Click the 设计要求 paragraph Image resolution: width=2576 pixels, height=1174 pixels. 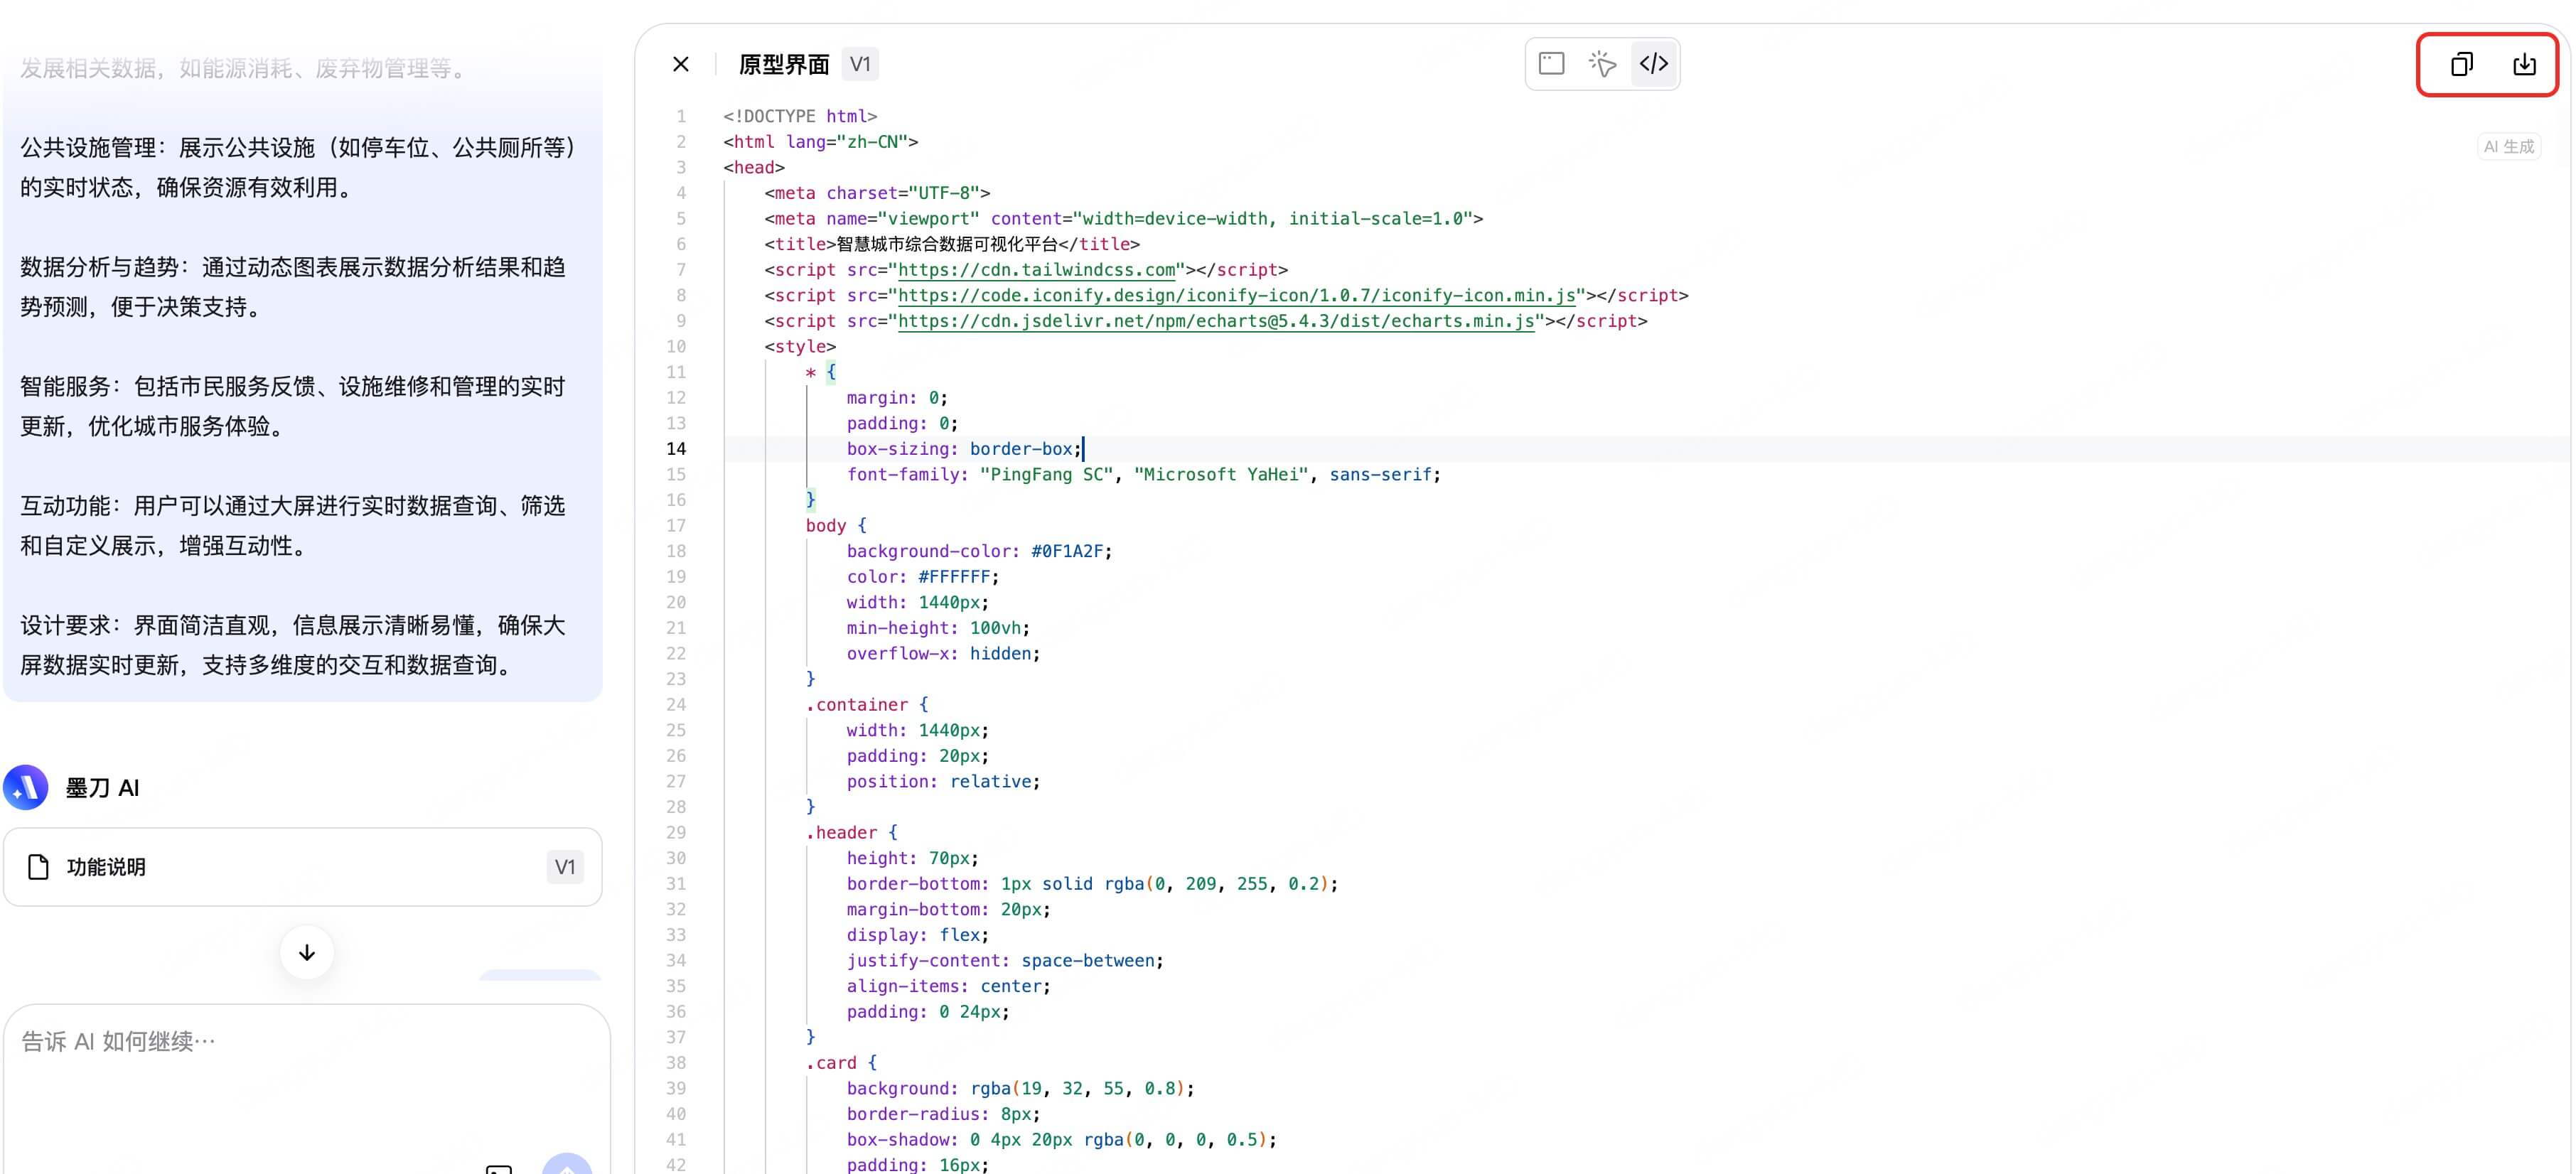click(x=293, y=645)
